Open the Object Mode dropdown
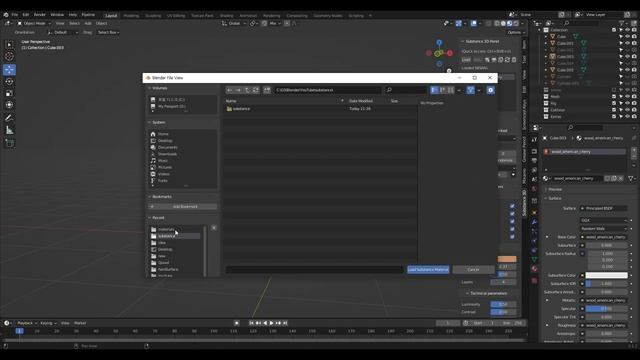This screenshot has width=640, height=360. click(34, 23)
